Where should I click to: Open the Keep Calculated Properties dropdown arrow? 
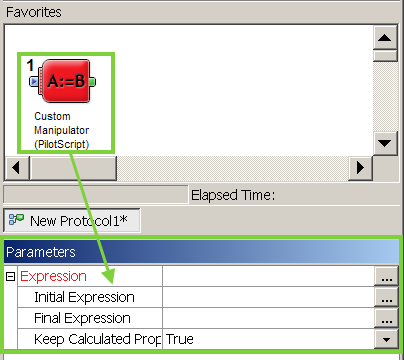click(x=386, y=339)
